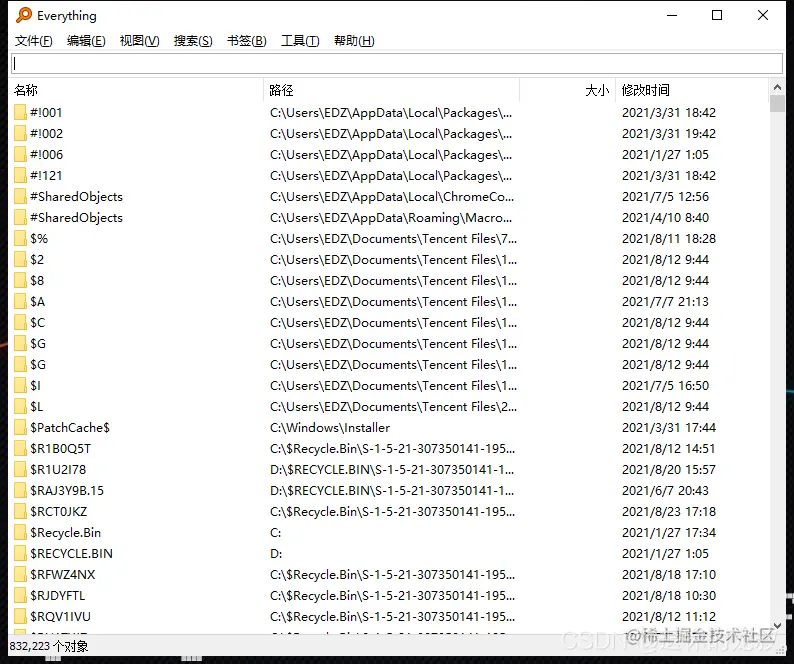
Task: Click date 2021/6/7 20:43
Action: click(x=665, y=491)
